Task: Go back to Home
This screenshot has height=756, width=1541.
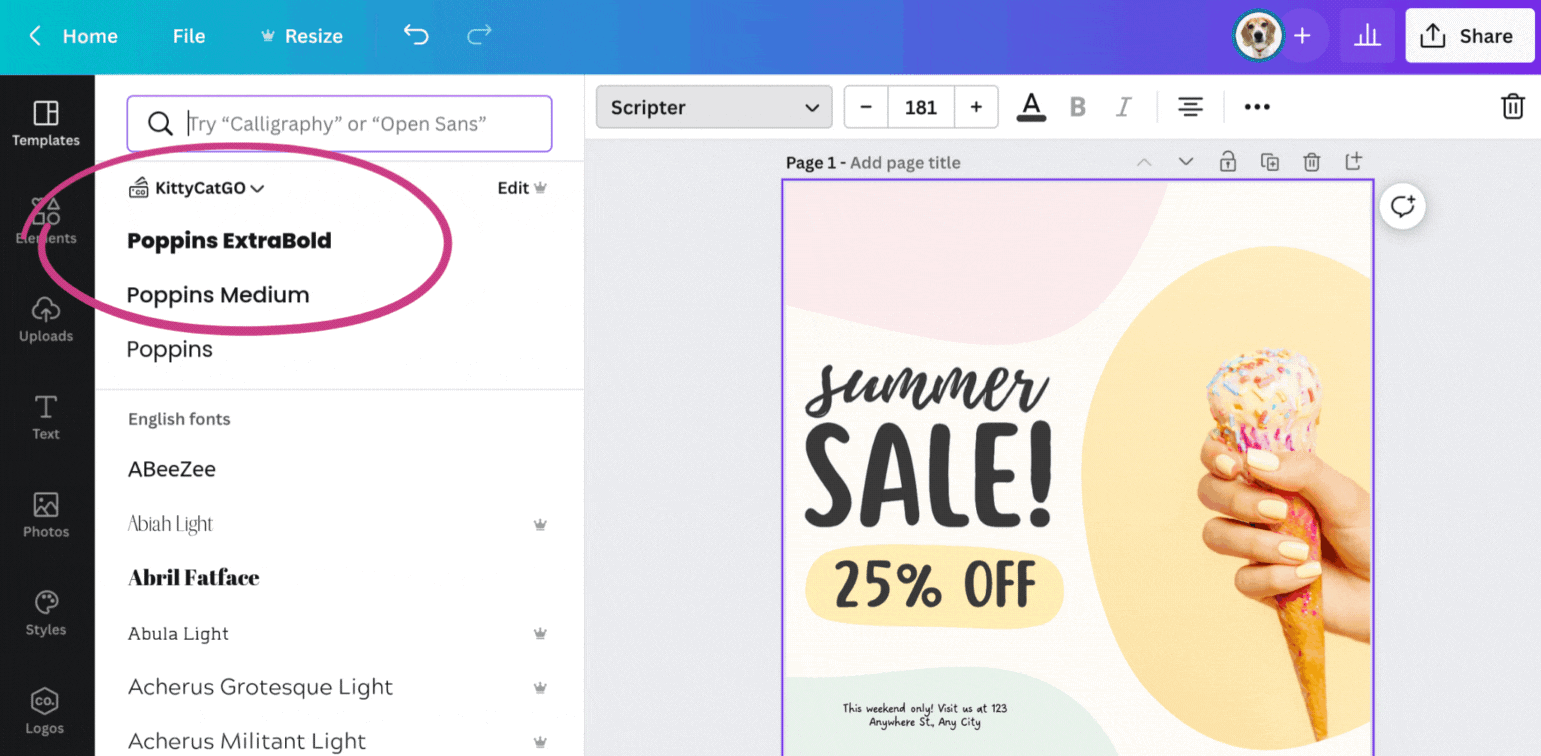Action: coord(73,36)
